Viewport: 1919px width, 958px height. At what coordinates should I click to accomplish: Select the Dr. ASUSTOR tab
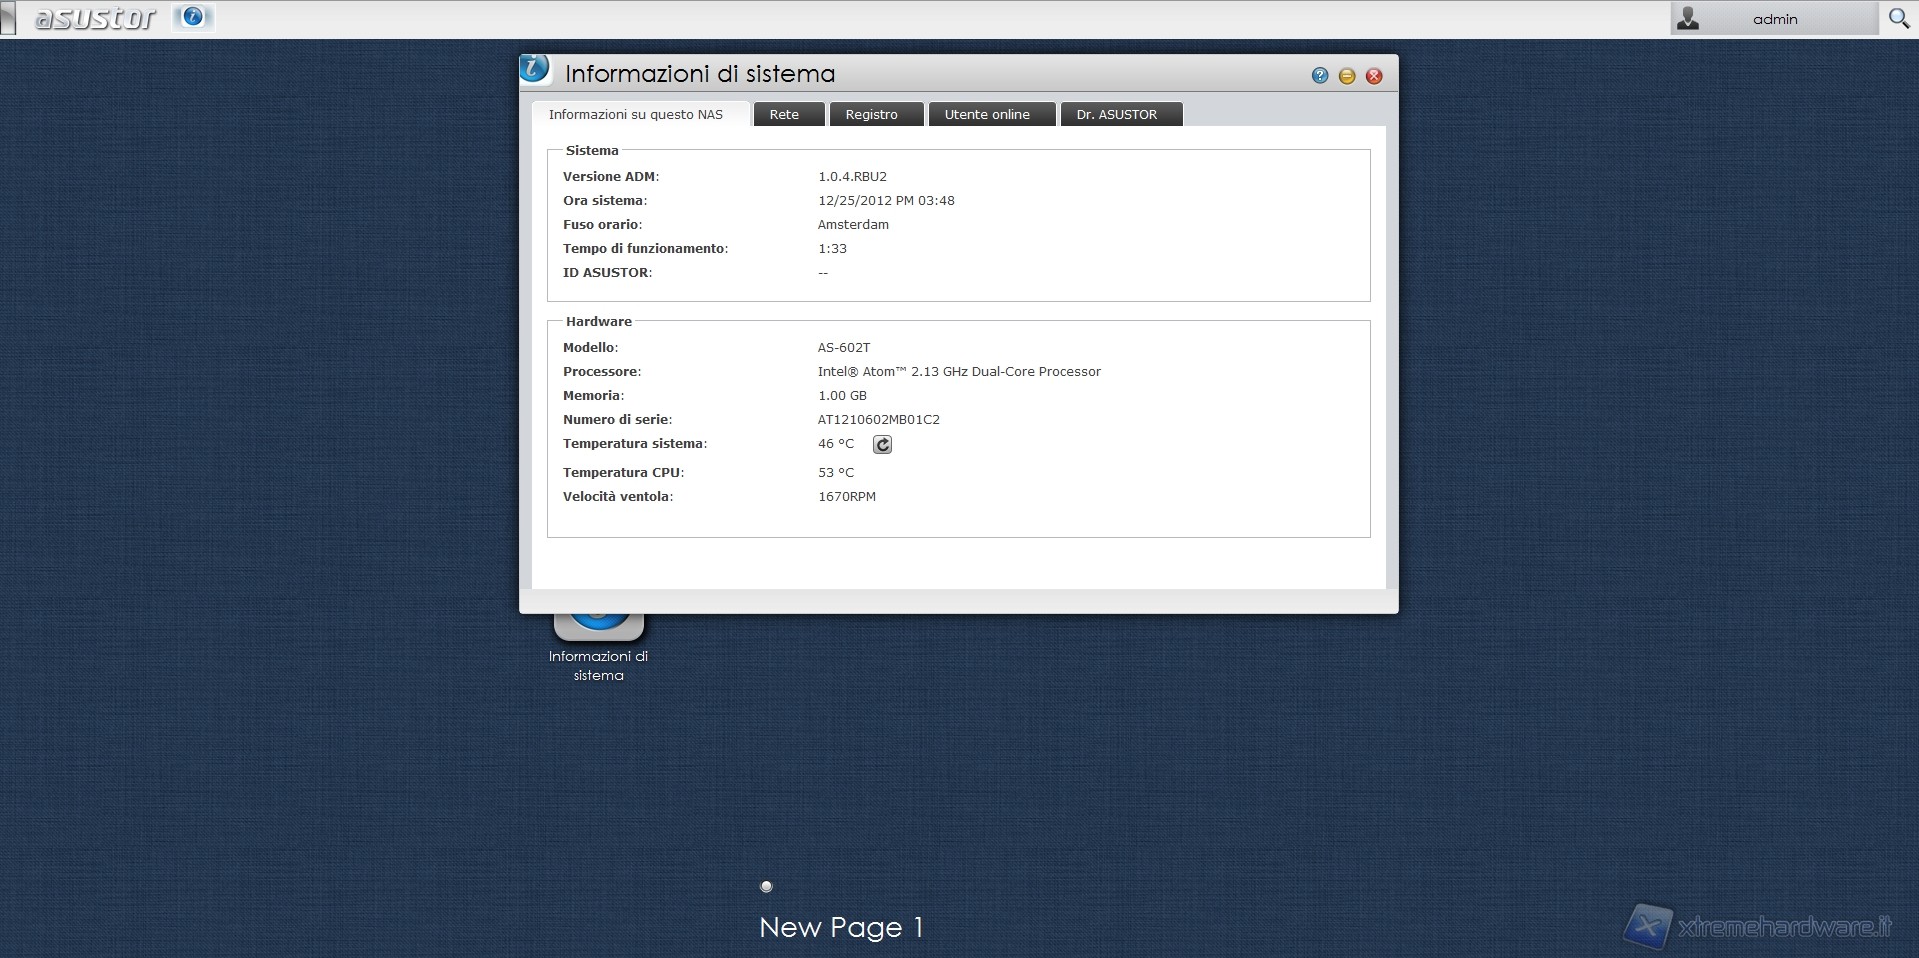pyautogui.click(x=1116, y=114)
